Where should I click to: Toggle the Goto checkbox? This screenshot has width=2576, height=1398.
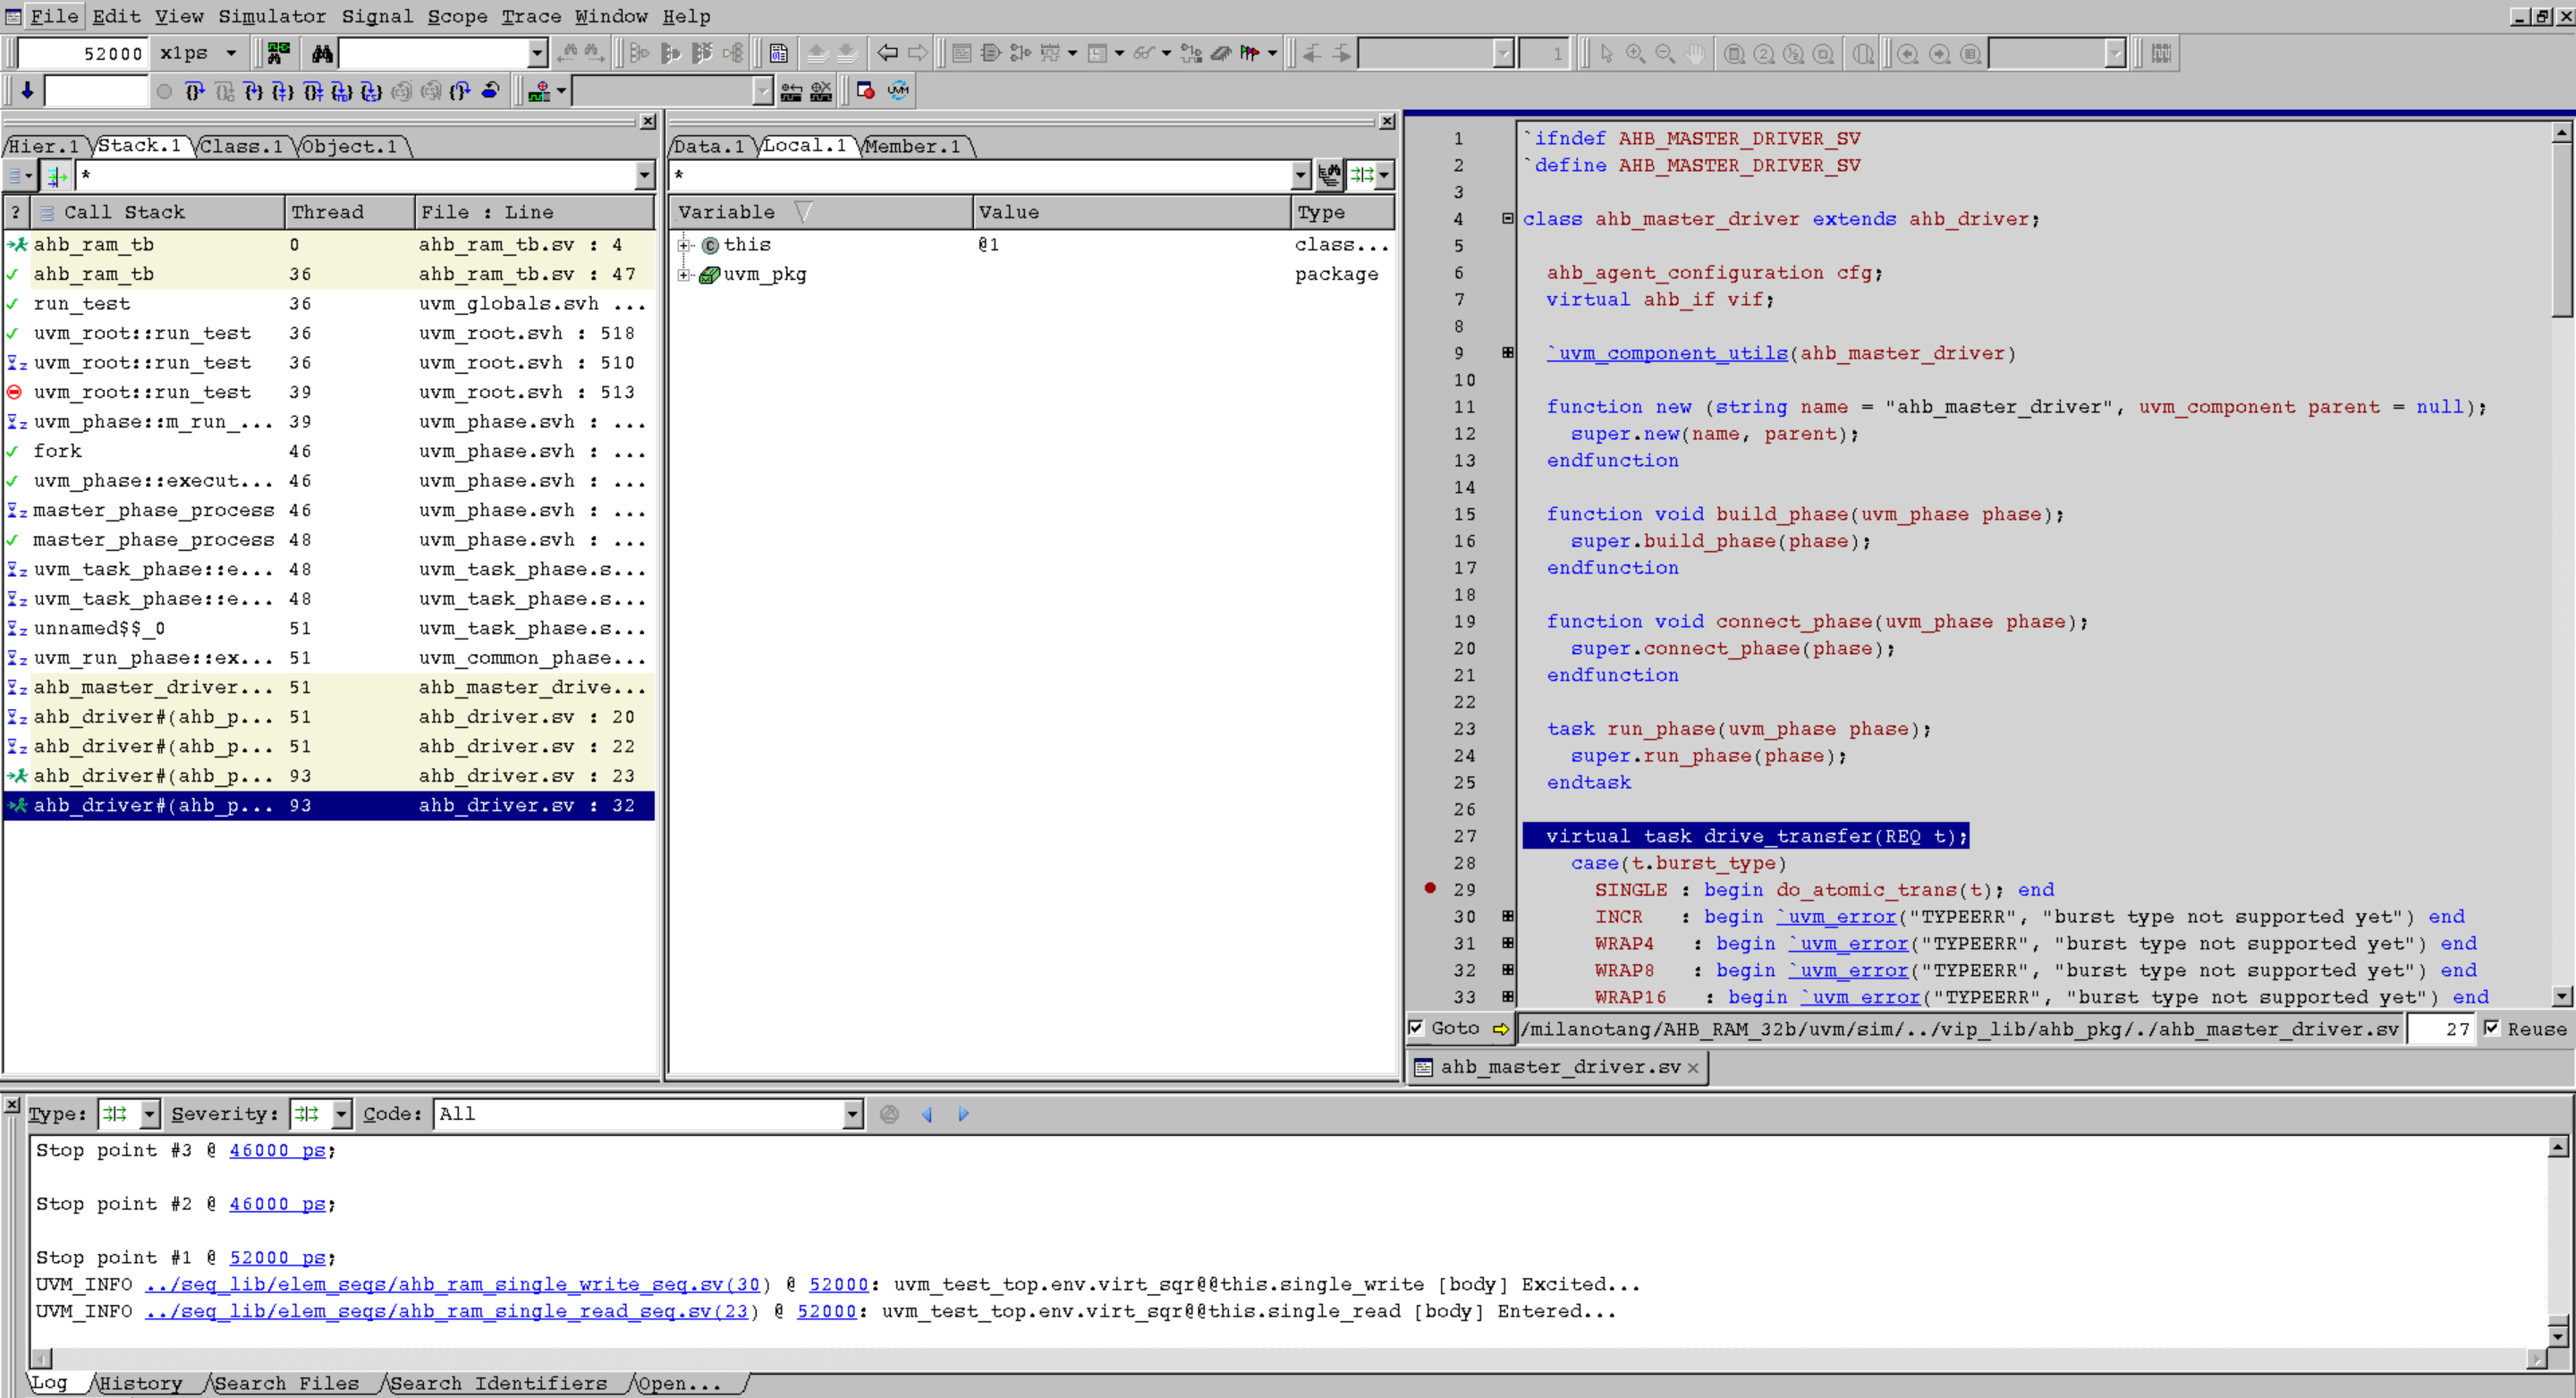(x=1416, y=1027)
